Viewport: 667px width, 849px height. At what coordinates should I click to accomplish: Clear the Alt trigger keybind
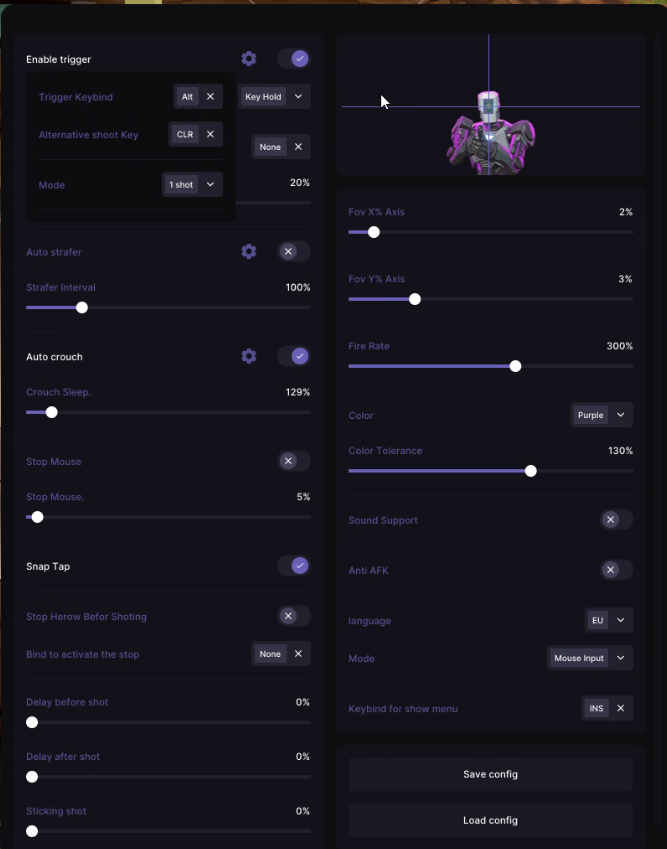(x=210, y=96)
